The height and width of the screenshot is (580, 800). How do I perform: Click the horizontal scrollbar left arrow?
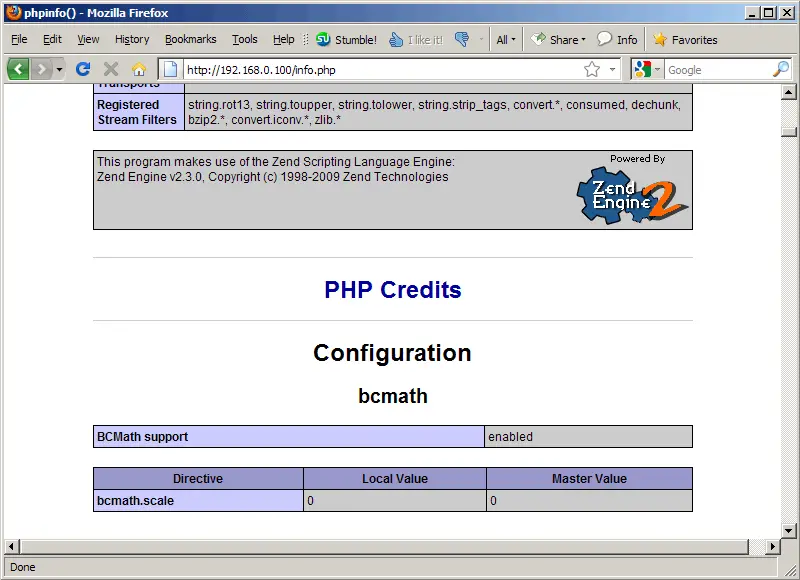pyautogui.click(x=11, y=546)
